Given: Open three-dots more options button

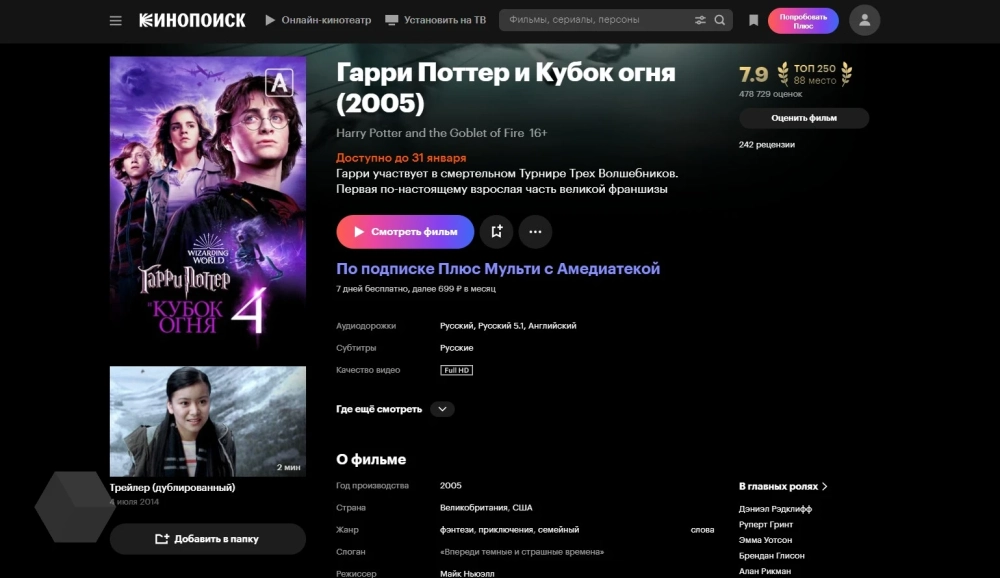Looking at the screenshot, I should [x=535, y=232].
